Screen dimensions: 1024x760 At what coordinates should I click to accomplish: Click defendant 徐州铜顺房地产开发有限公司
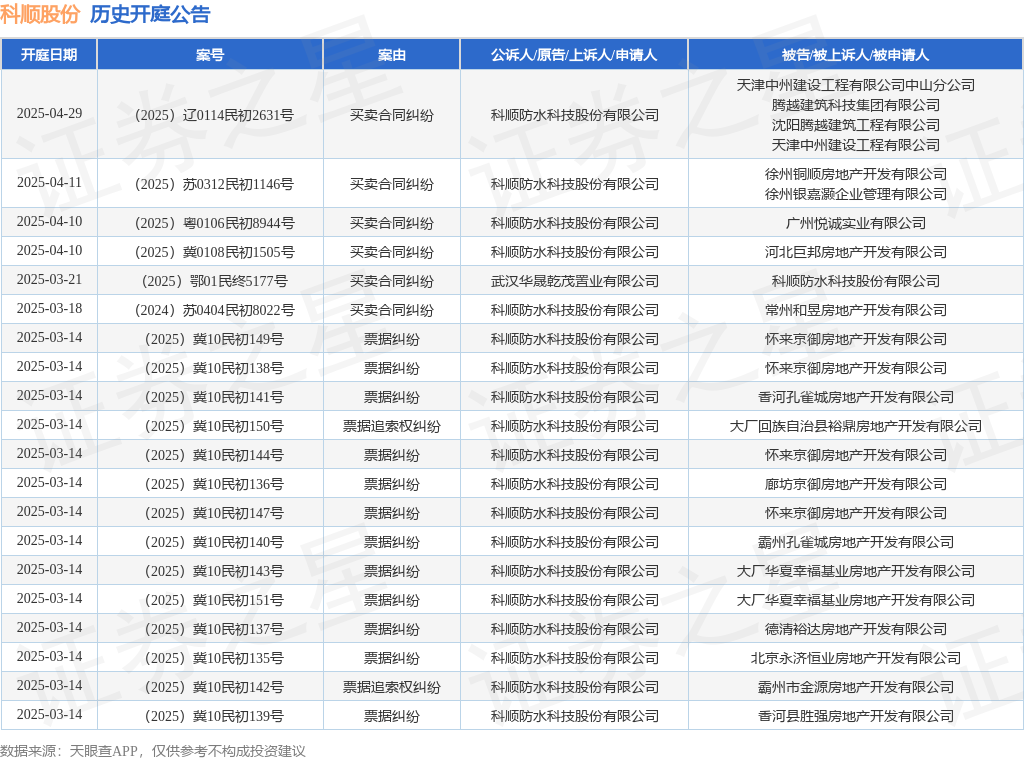coord(856,174)
